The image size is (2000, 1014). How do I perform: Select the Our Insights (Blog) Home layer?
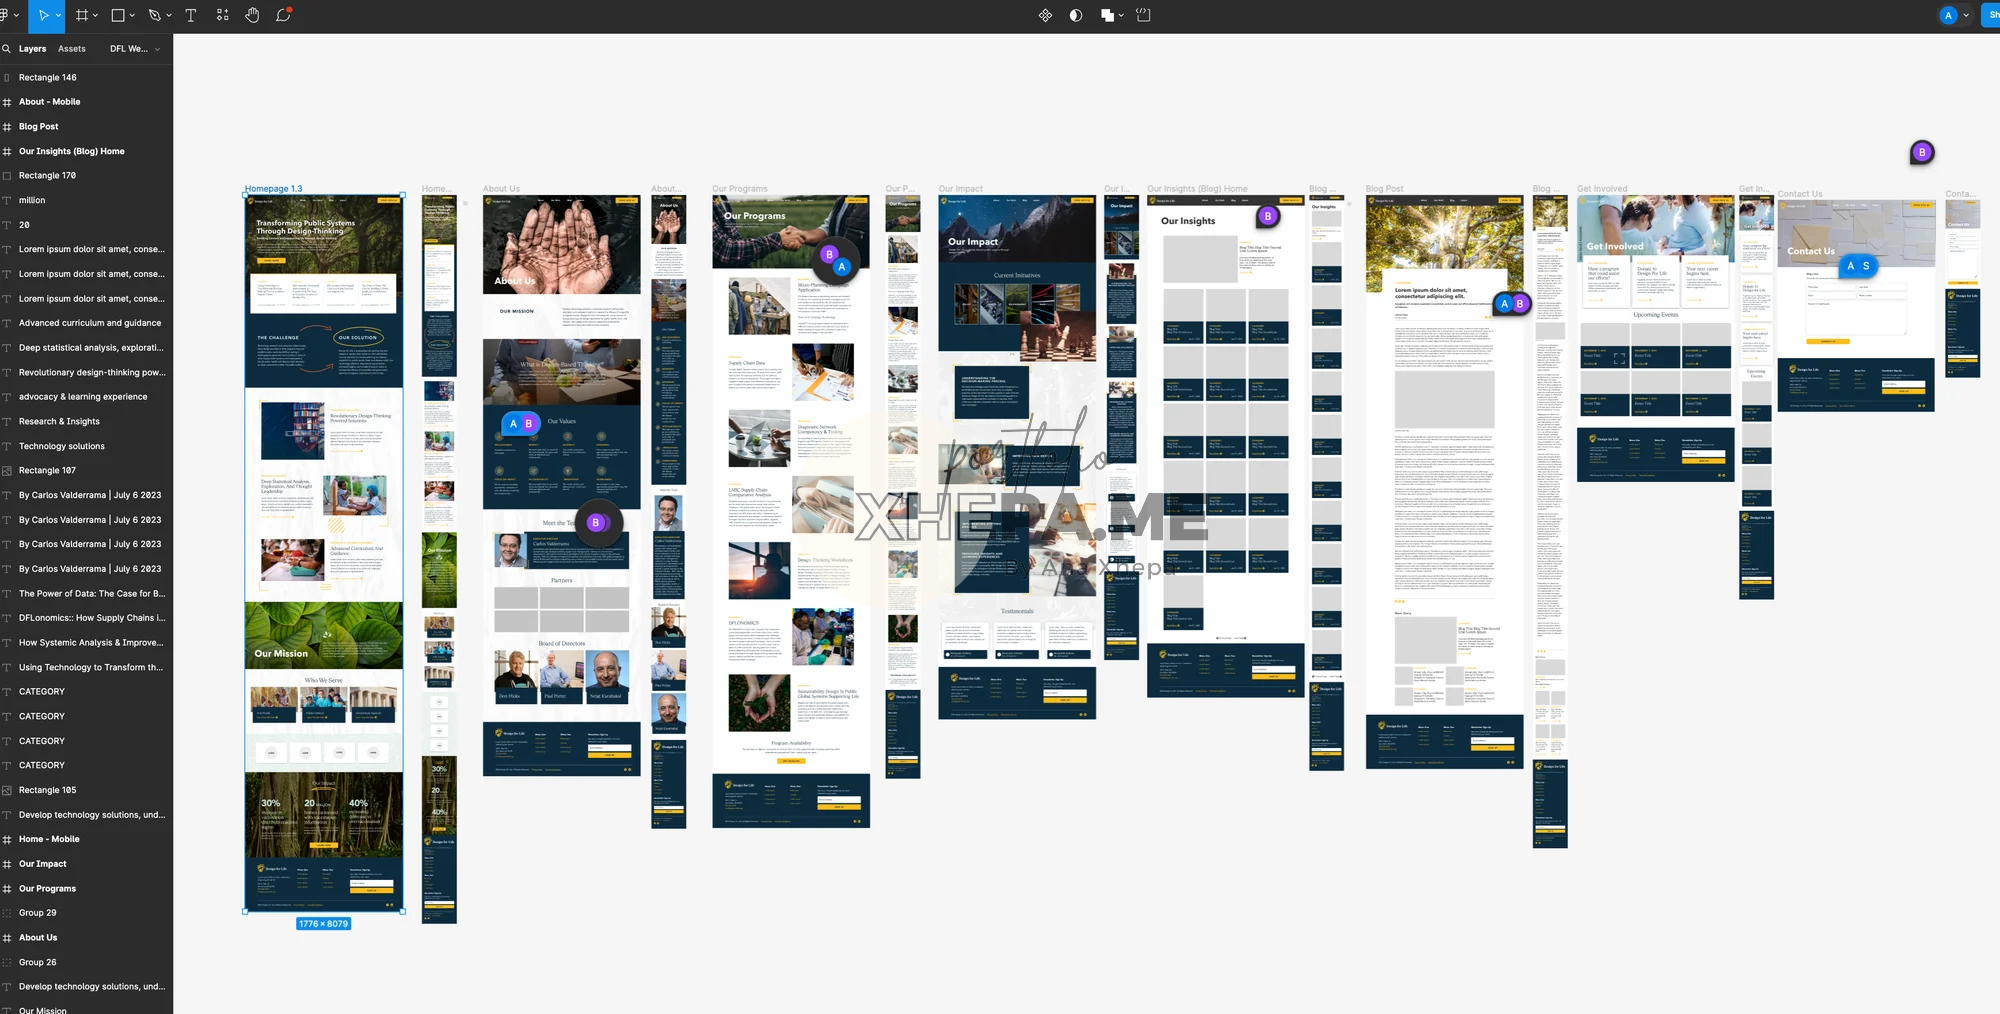pyautogui.click(x=71, y=151)
